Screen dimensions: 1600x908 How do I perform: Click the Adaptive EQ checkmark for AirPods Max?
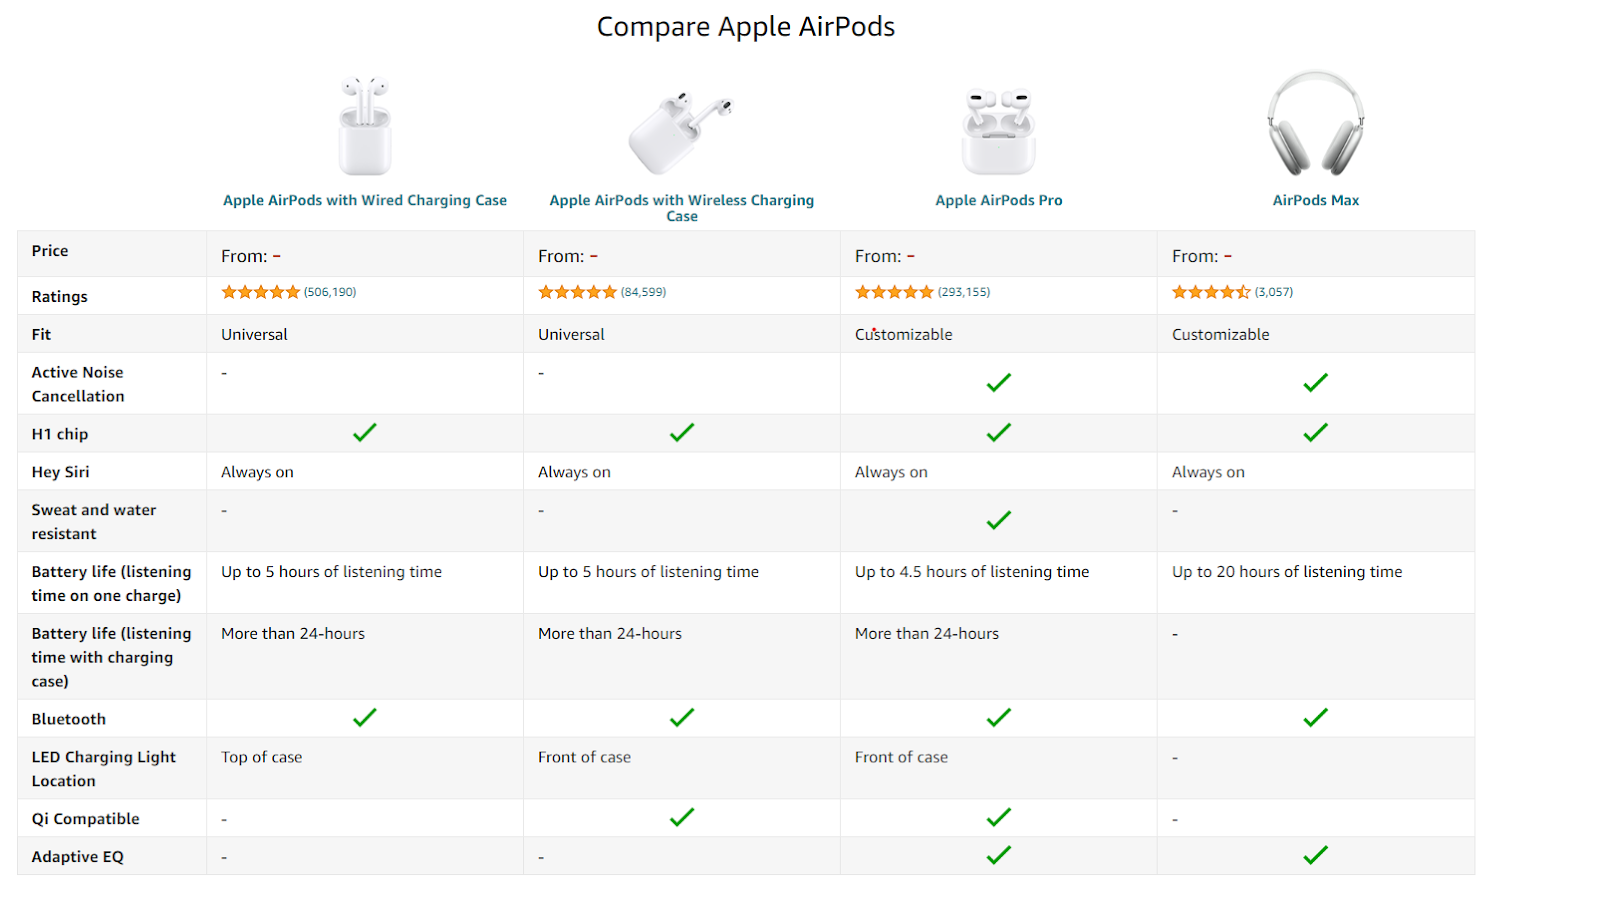pos(1315,855)
